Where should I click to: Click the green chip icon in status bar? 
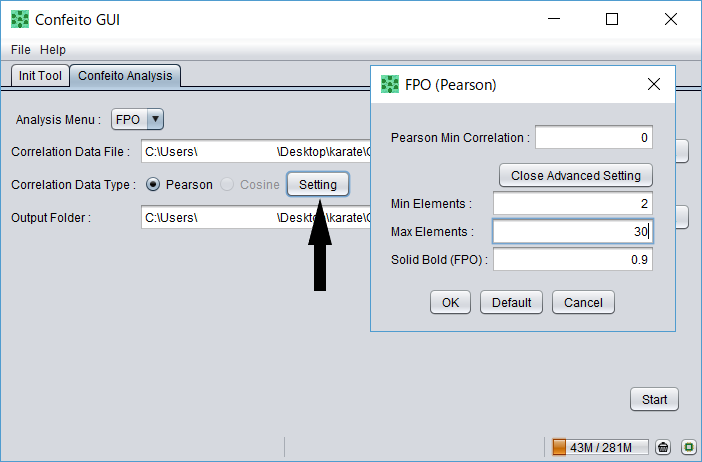(x=689, y=447)
